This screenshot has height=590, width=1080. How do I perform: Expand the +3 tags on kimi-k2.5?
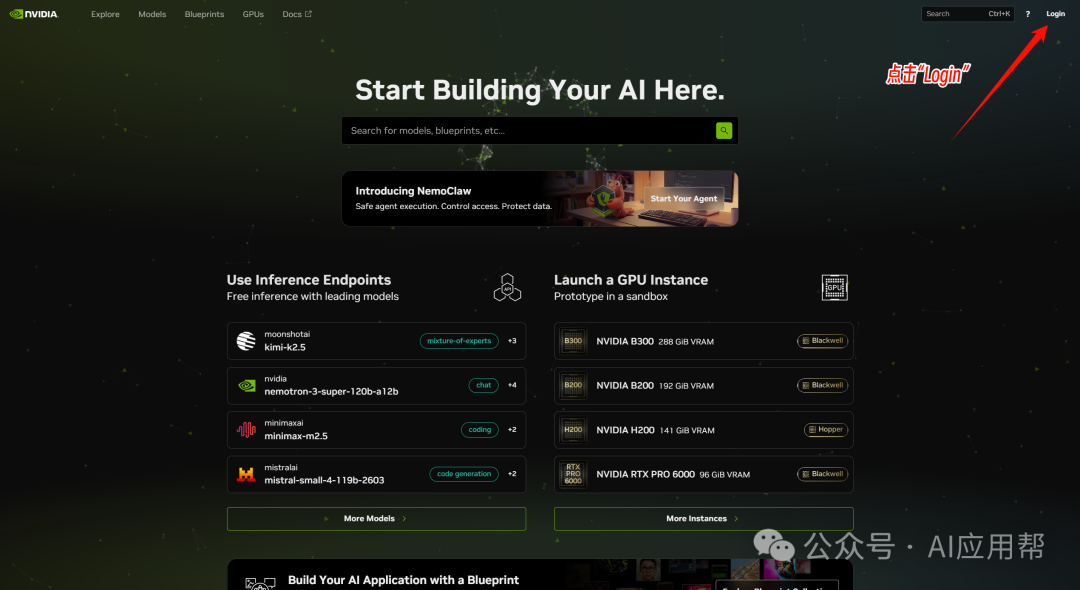(512, 341)
